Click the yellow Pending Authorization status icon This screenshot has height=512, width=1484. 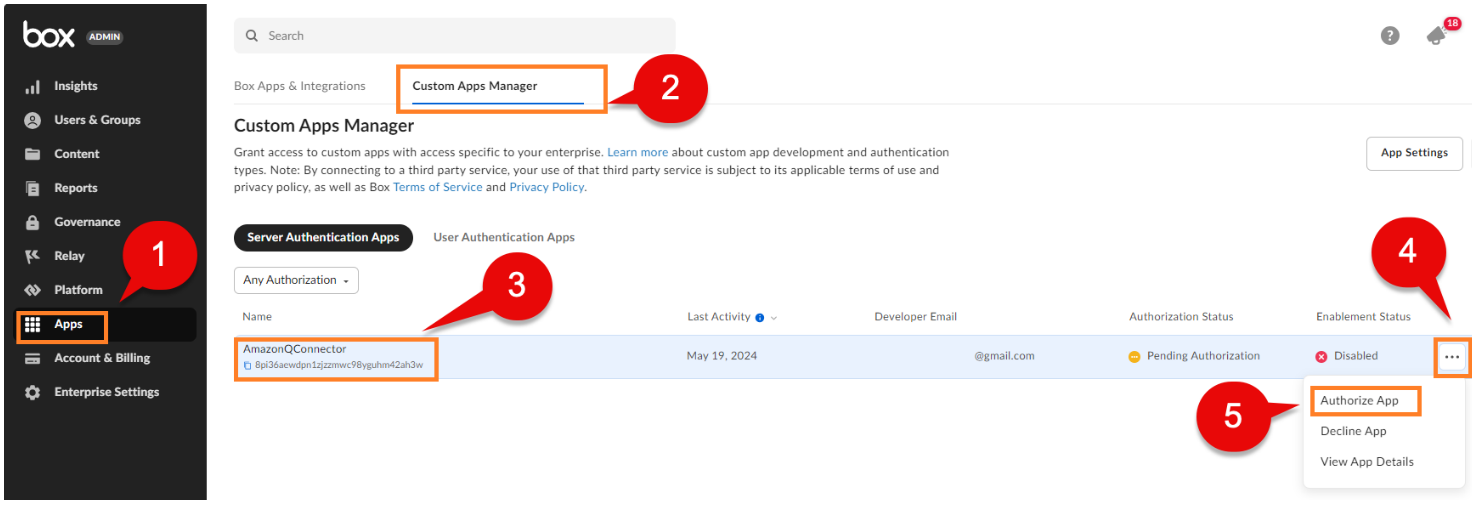point(1135,357)
